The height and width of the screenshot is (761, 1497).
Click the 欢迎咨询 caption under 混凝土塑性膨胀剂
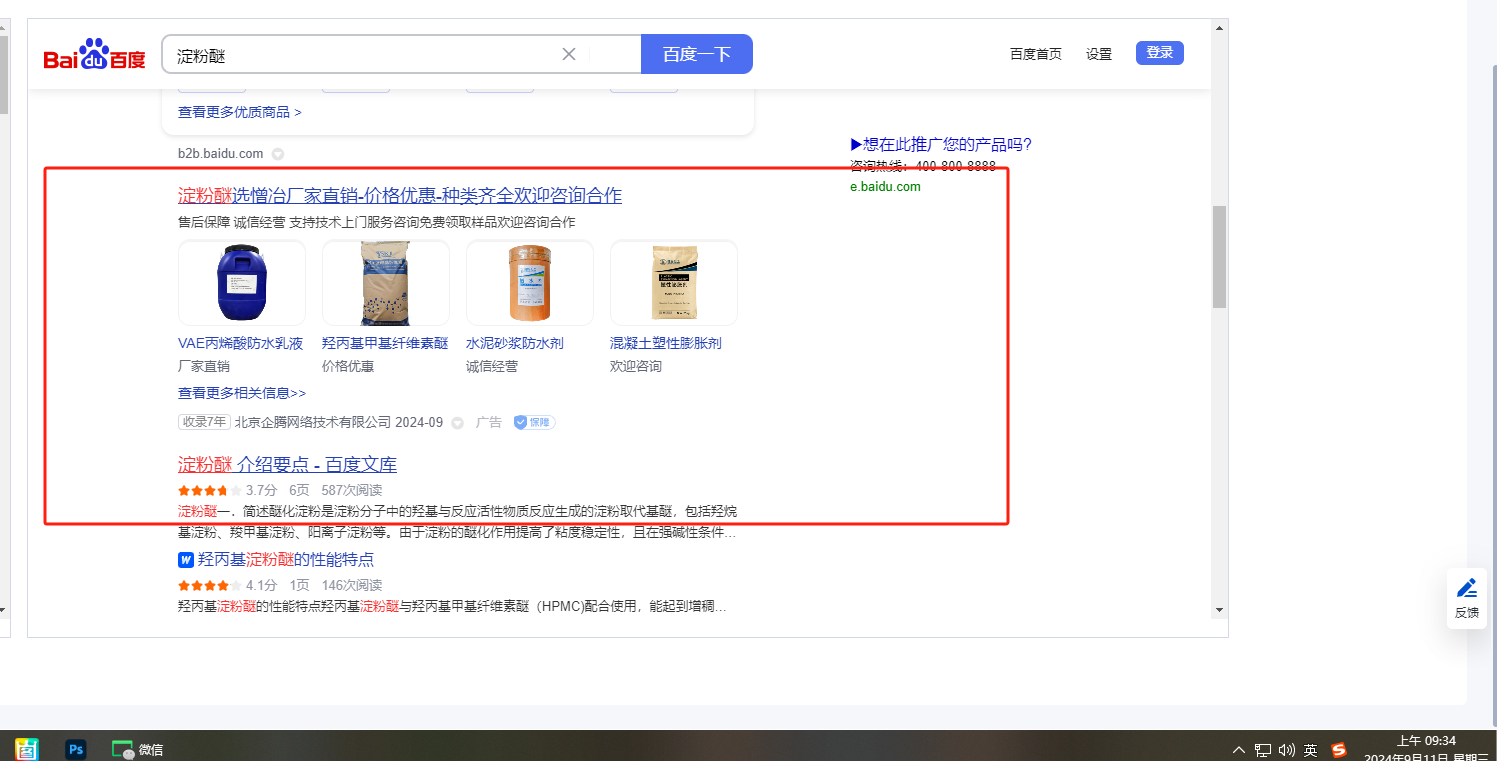pyautogui.click(x=636, y=366)
